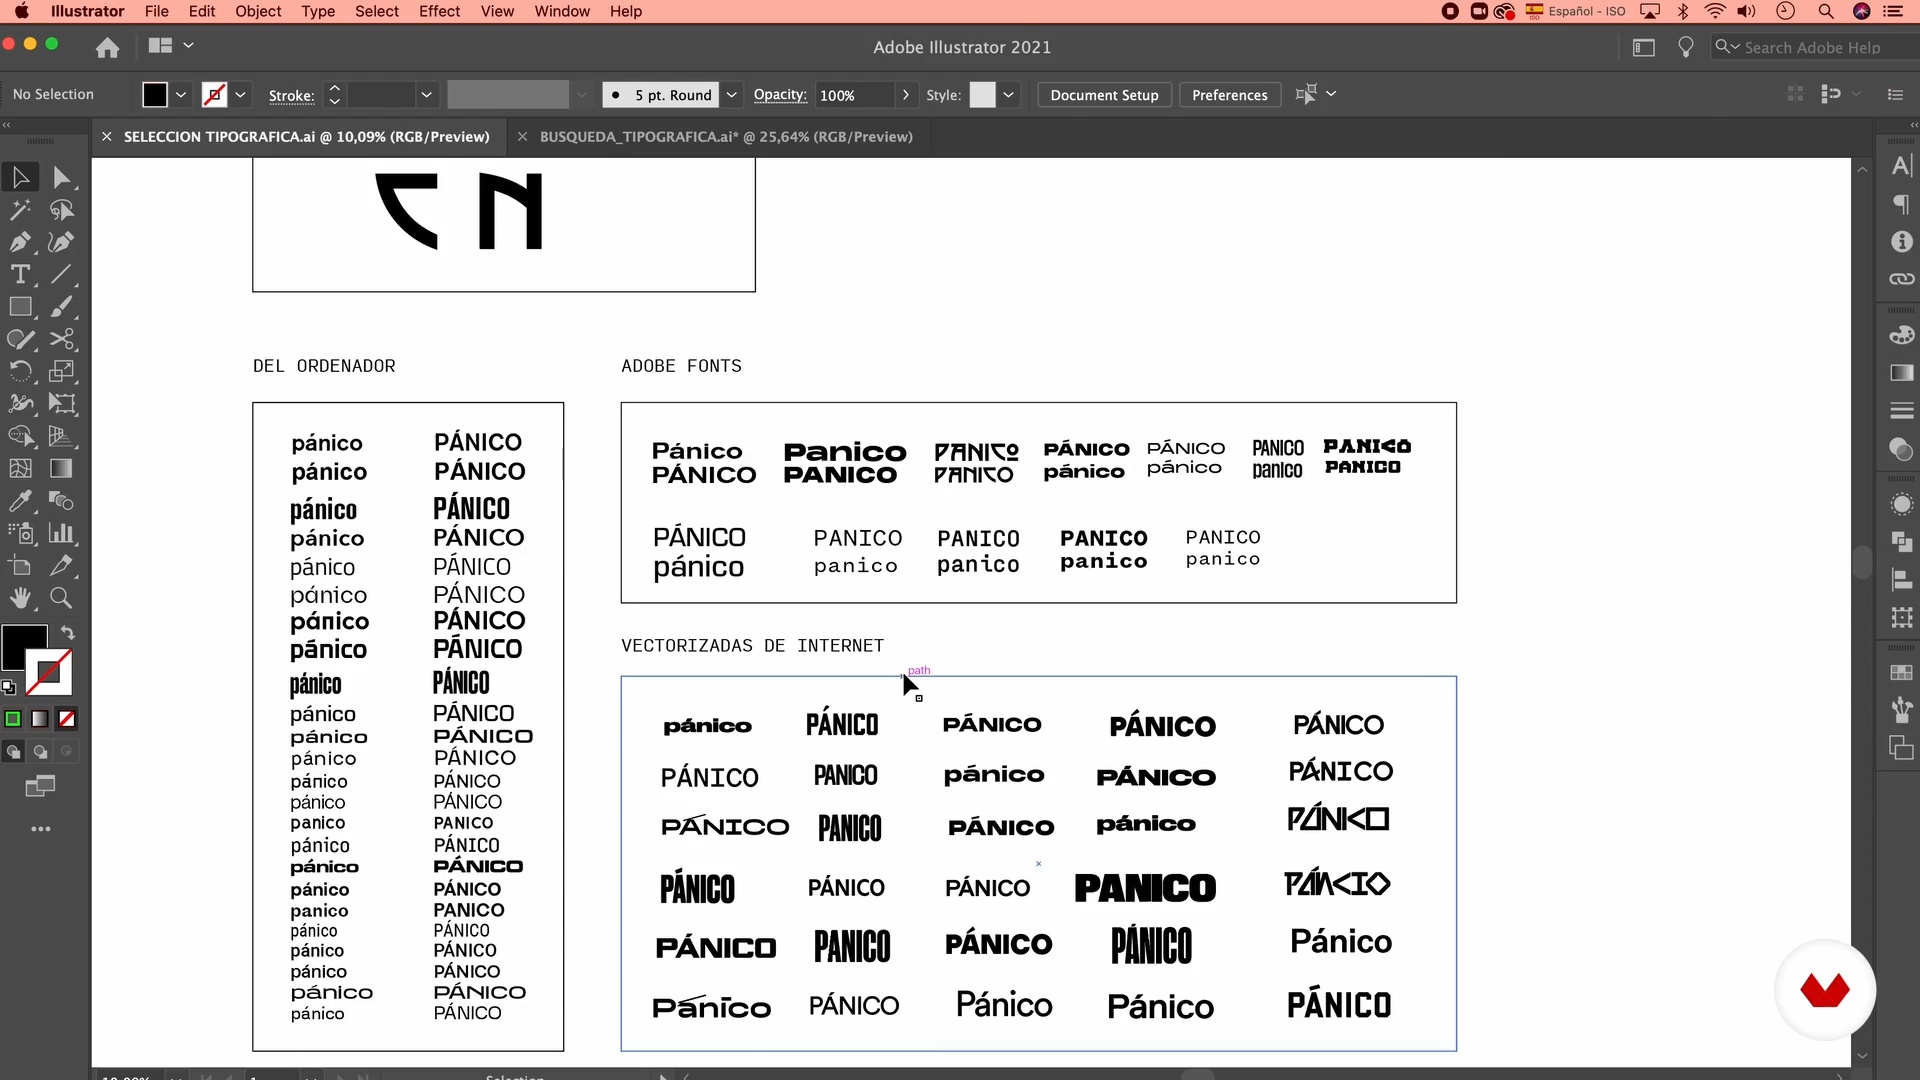Swap fill and stroke colors
1920x1080 pixels.
pyautogui.click(x=68, y=633)
